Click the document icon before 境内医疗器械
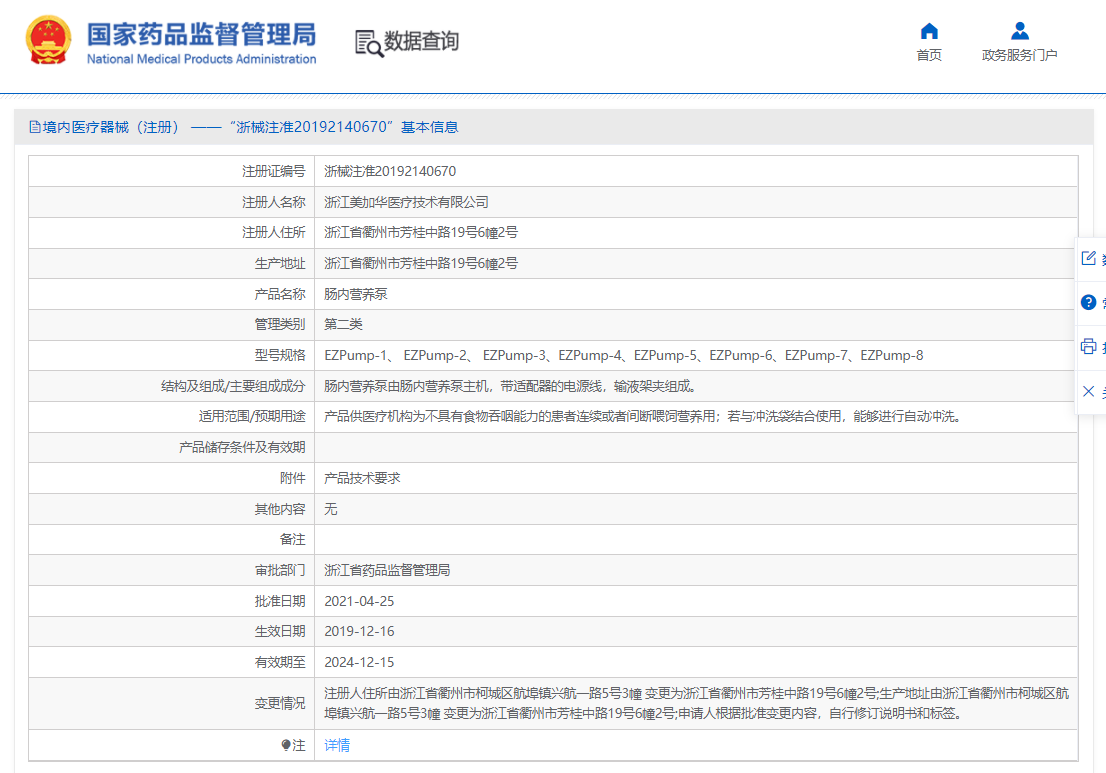 [35, 127]
